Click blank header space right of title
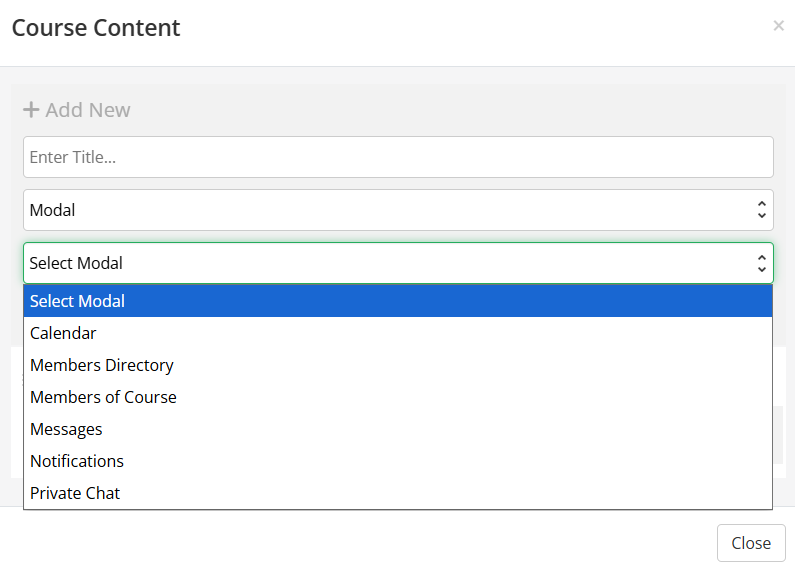This screenshot has width=795, height=576. click(x=470, y=28)
